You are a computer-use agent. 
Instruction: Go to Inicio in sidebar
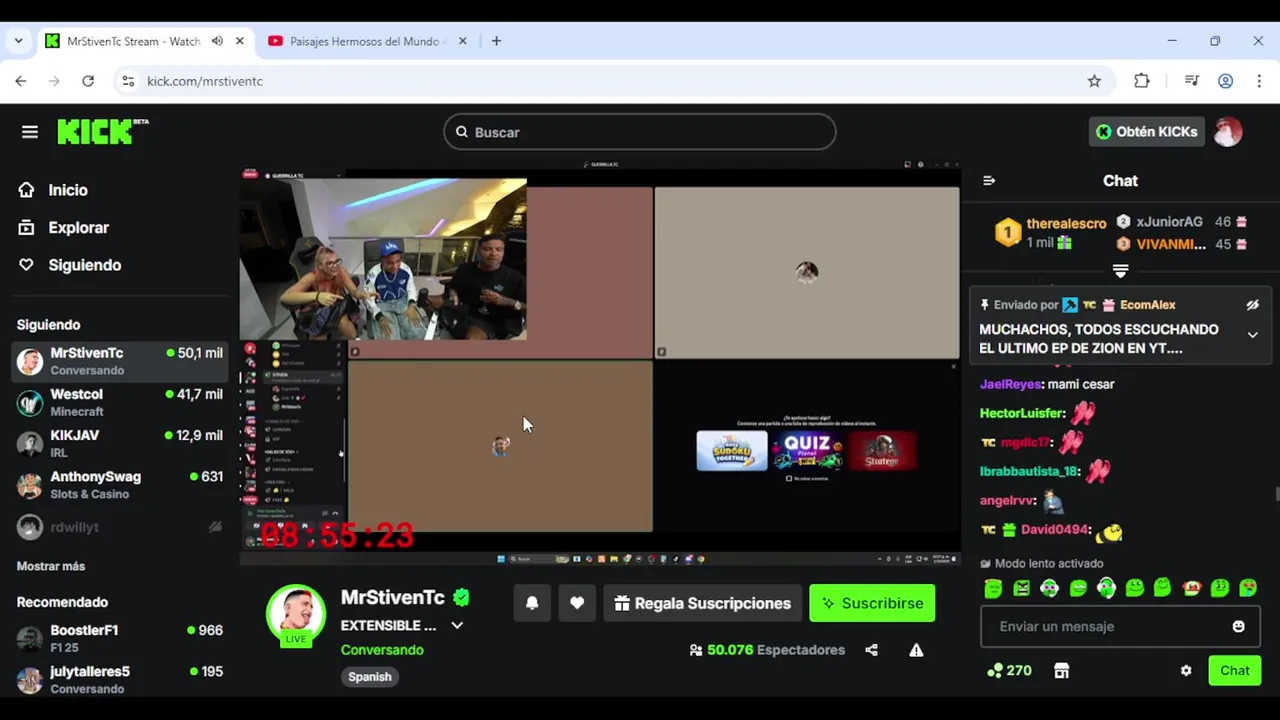(53, 190)
